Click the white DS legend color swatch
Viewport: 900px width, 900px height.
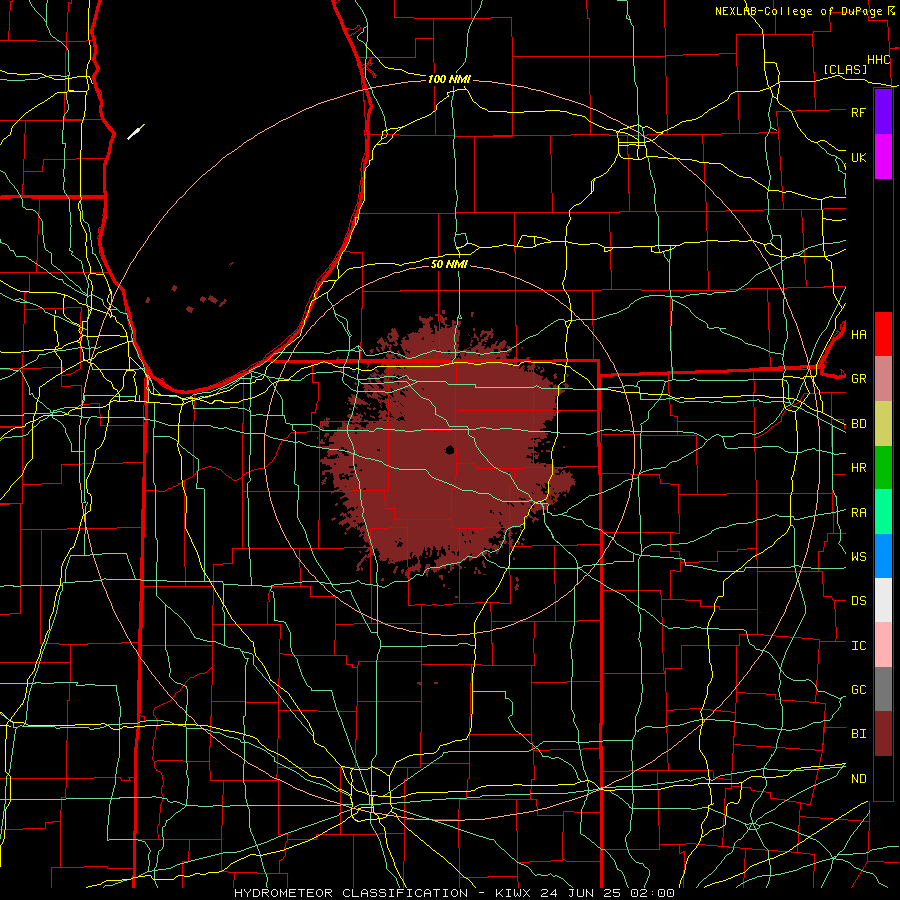point(883,600)
